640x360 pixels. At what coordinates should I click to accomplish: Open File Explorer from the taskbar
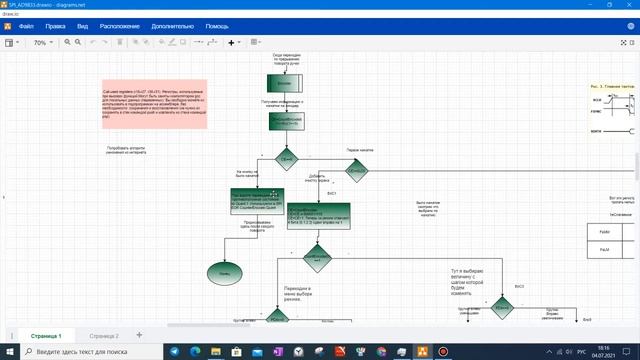coord(216,351)
